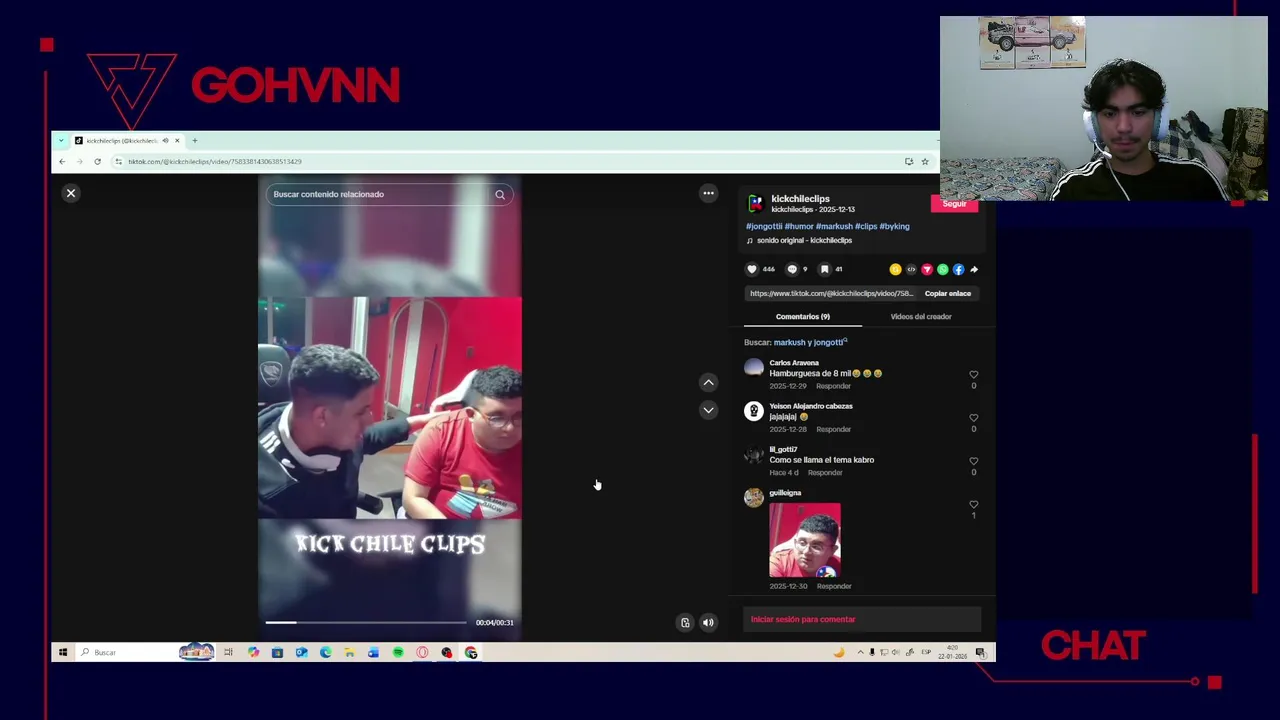
Task: Open the kickchileclips profile avatar
Action: pos(756,203)
